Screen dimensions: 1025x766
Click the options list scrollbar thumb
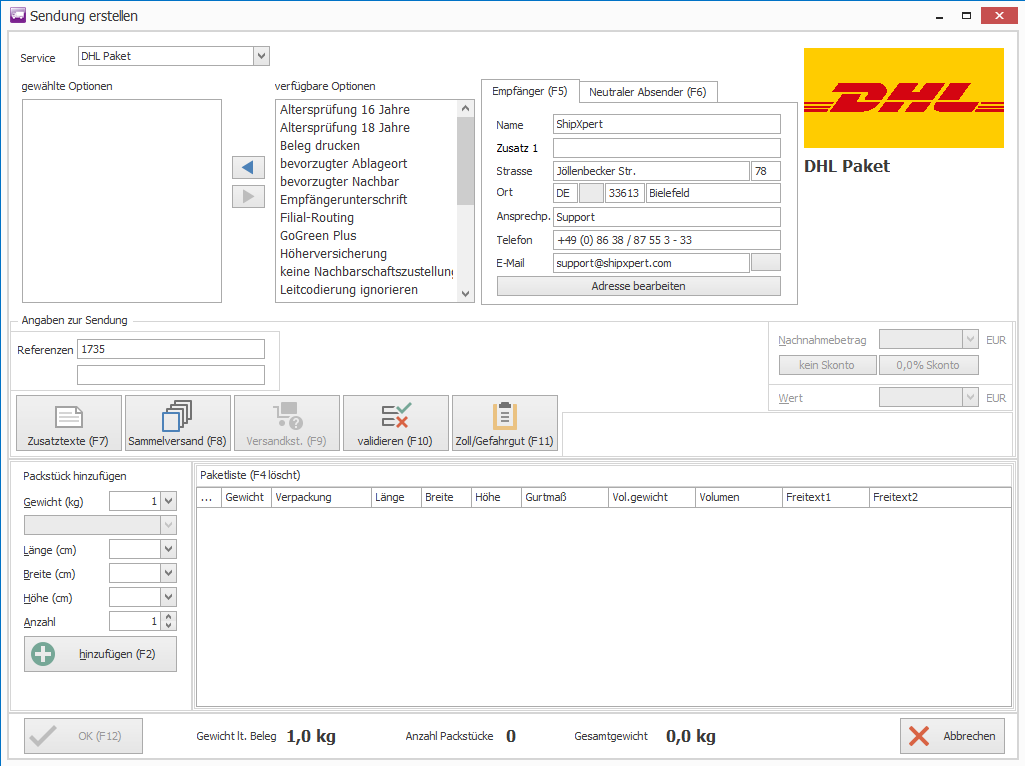465,161
